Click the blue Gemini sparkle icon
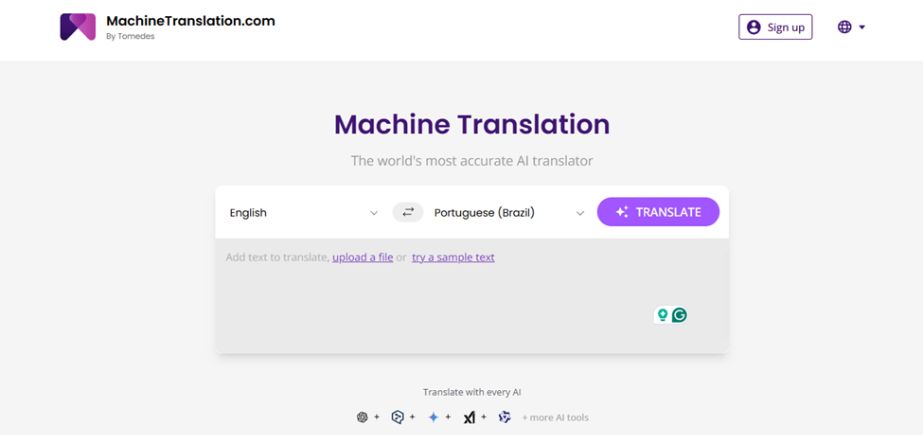The height and width of the screenshot is (435, 923). [x=434, y=417]
